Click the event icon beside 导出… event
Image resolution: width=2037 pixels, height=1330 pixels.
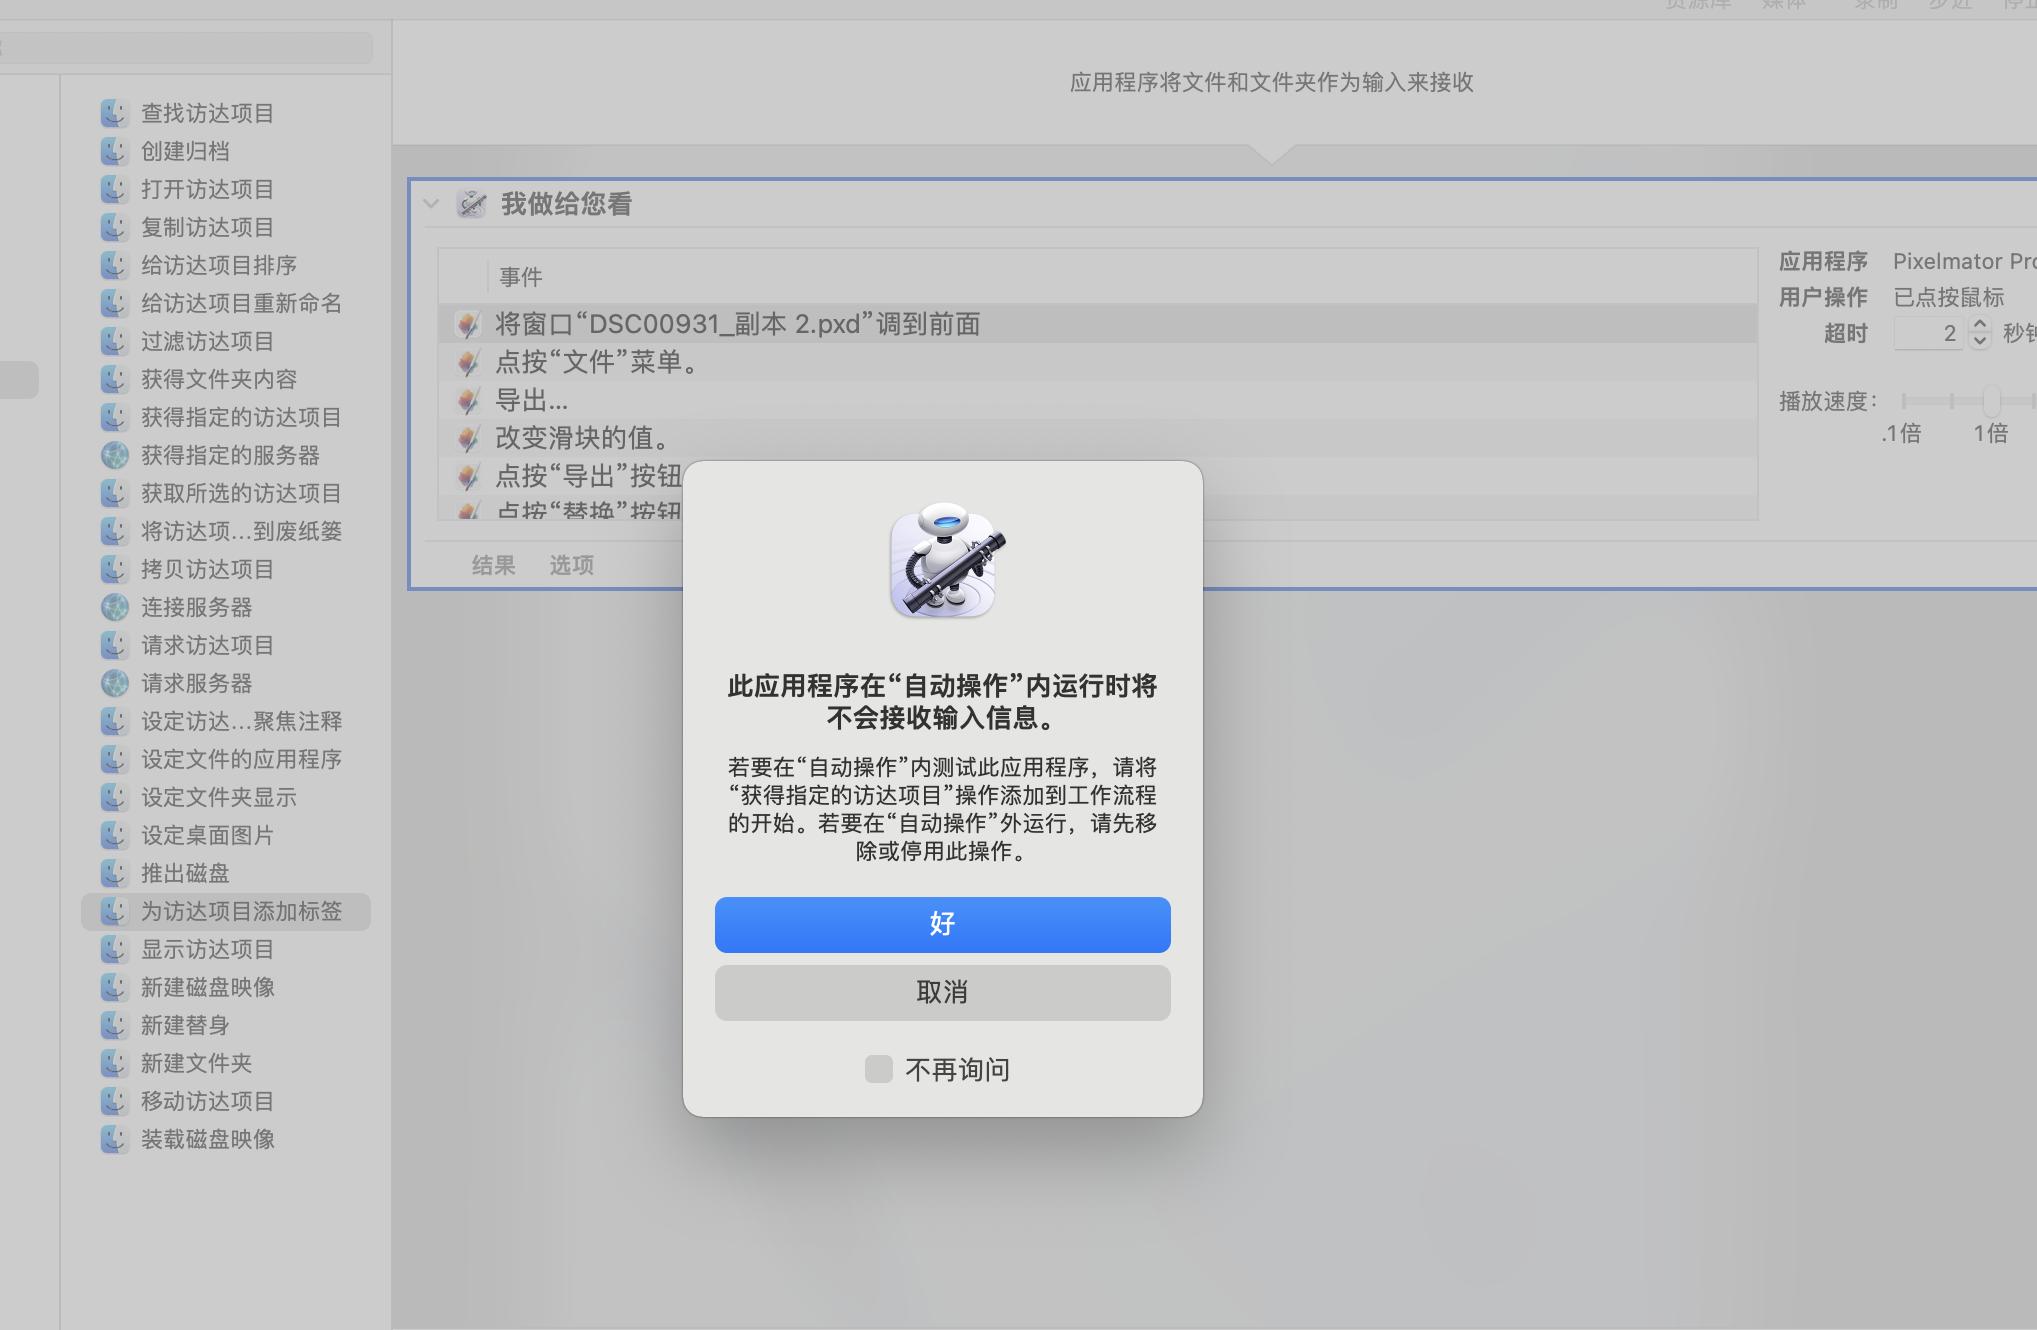click(466, 400)
